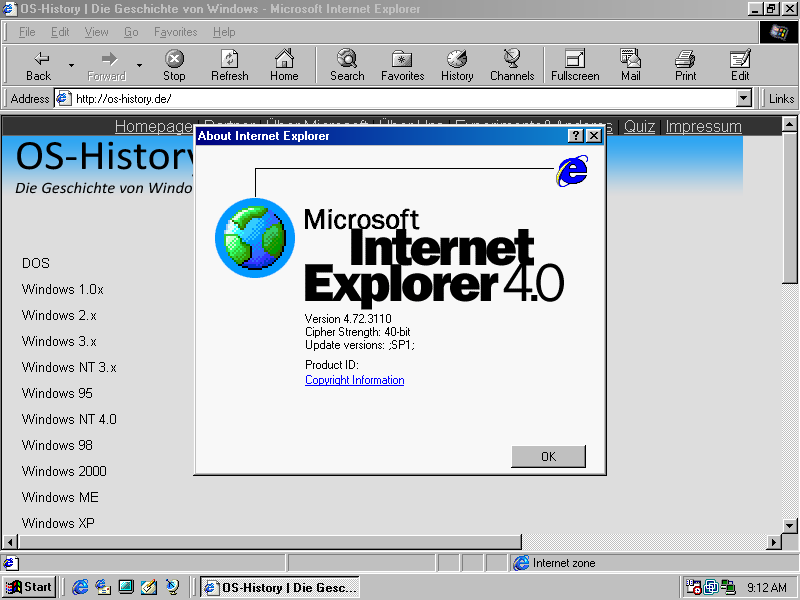Refresh the page via toolbar icon
Viewport: 800px width, 600px height.
[230, 59]
